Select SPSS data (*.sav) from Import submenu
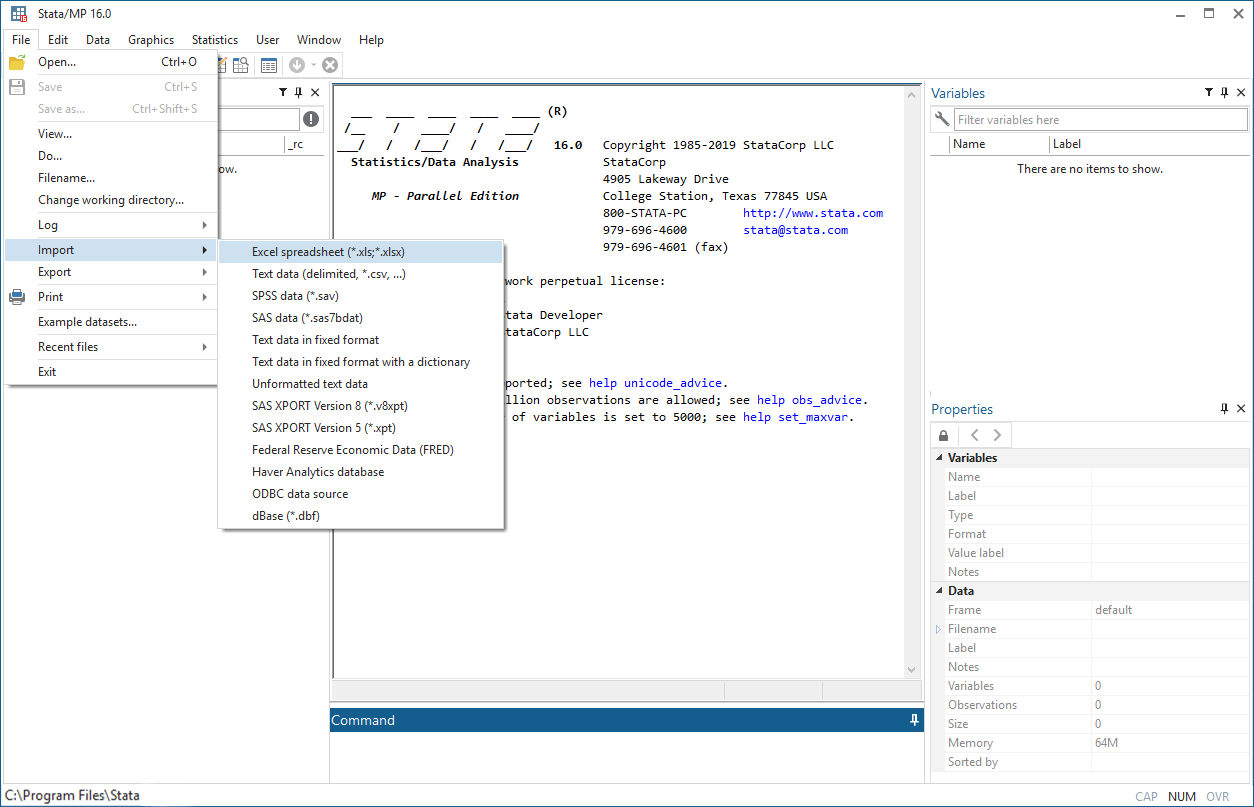The height and width of the screenshot is (807, 1254). click(x=296, y=295)
